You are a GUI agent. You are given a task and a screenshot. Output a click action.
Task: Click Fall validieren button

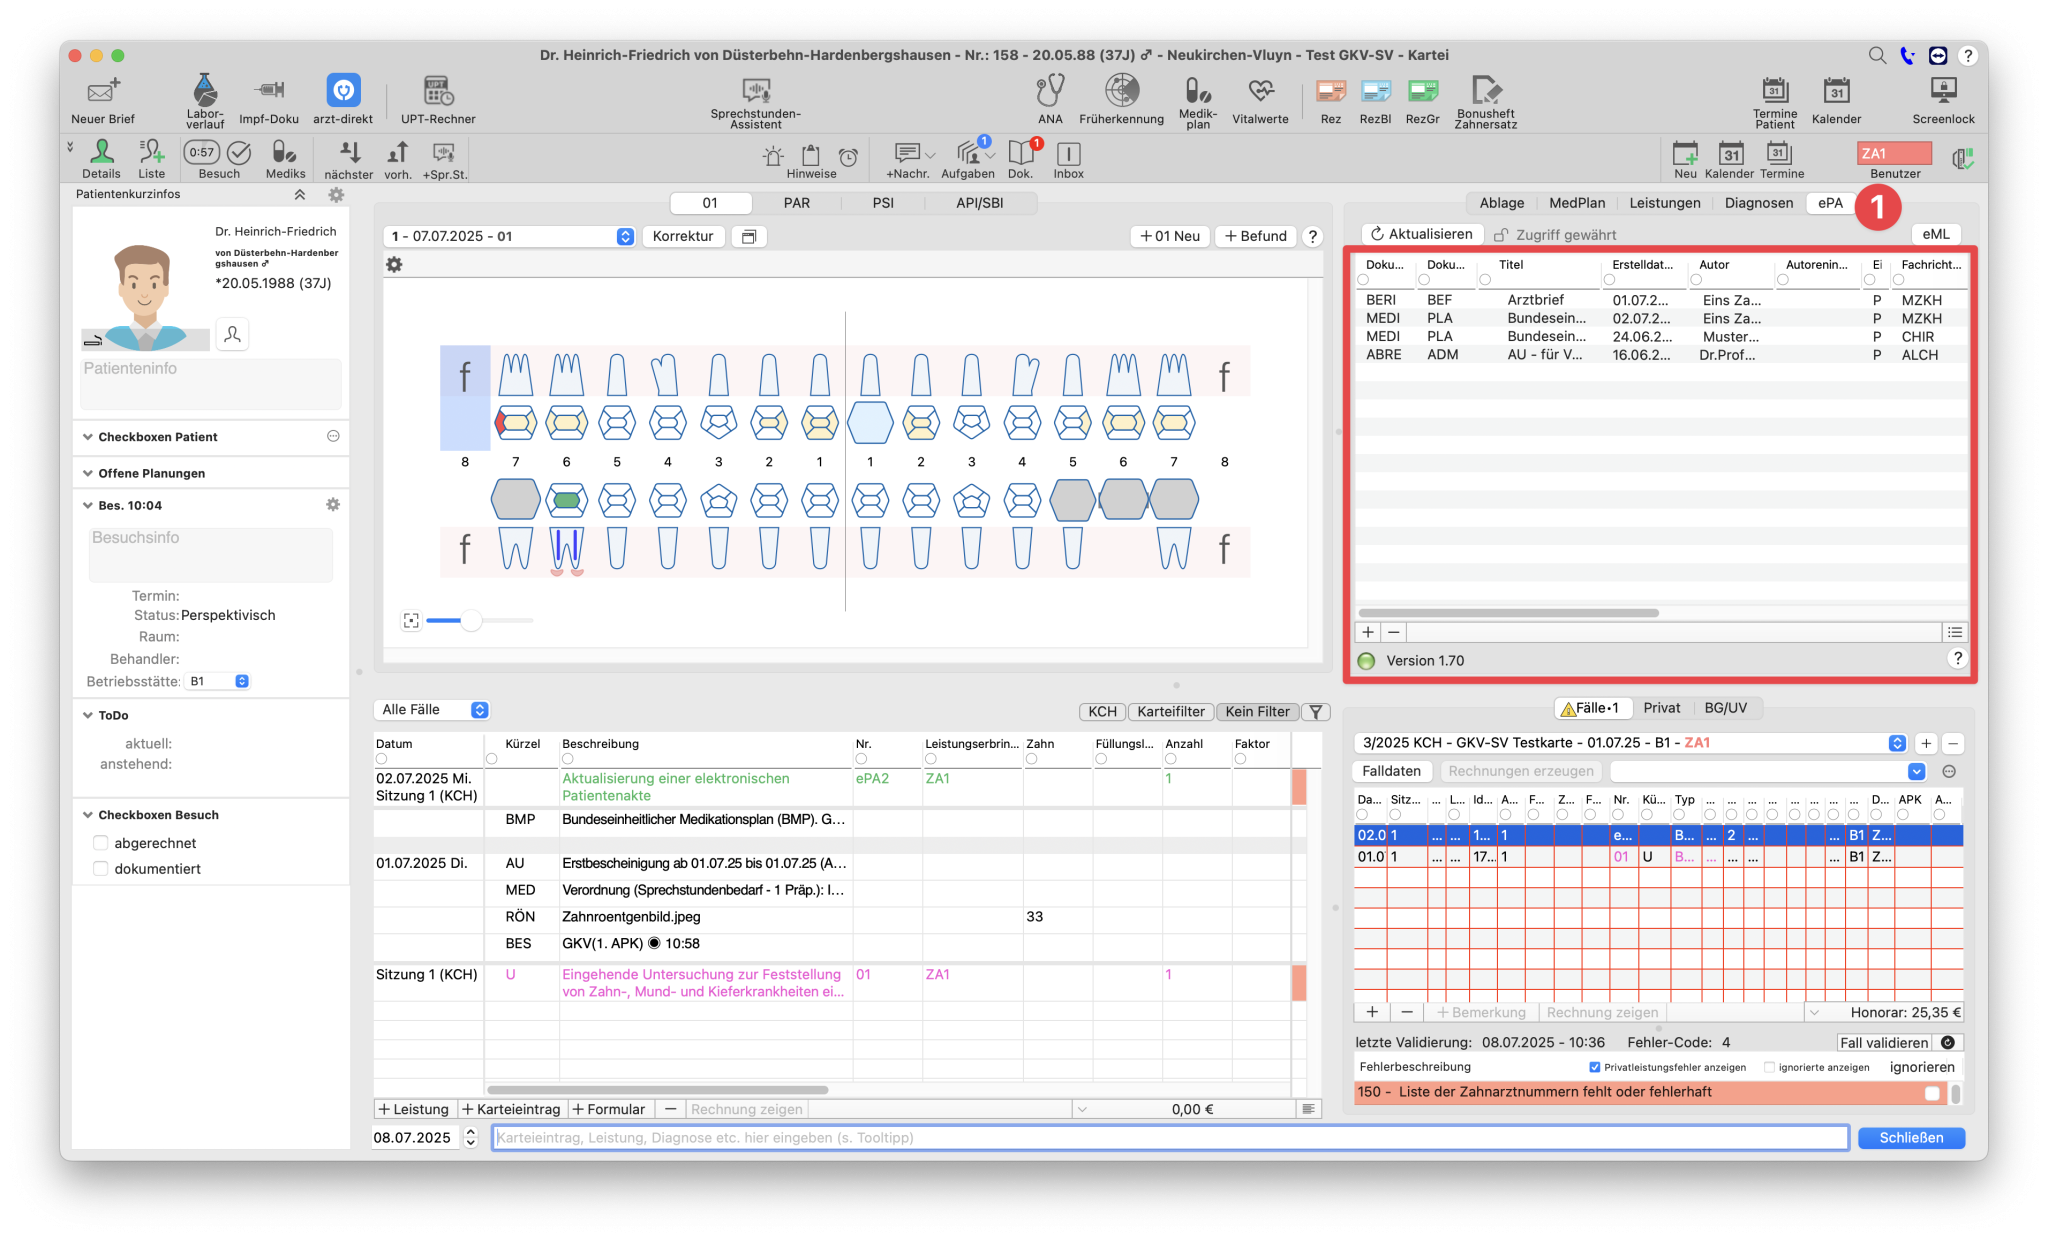1884,1043
